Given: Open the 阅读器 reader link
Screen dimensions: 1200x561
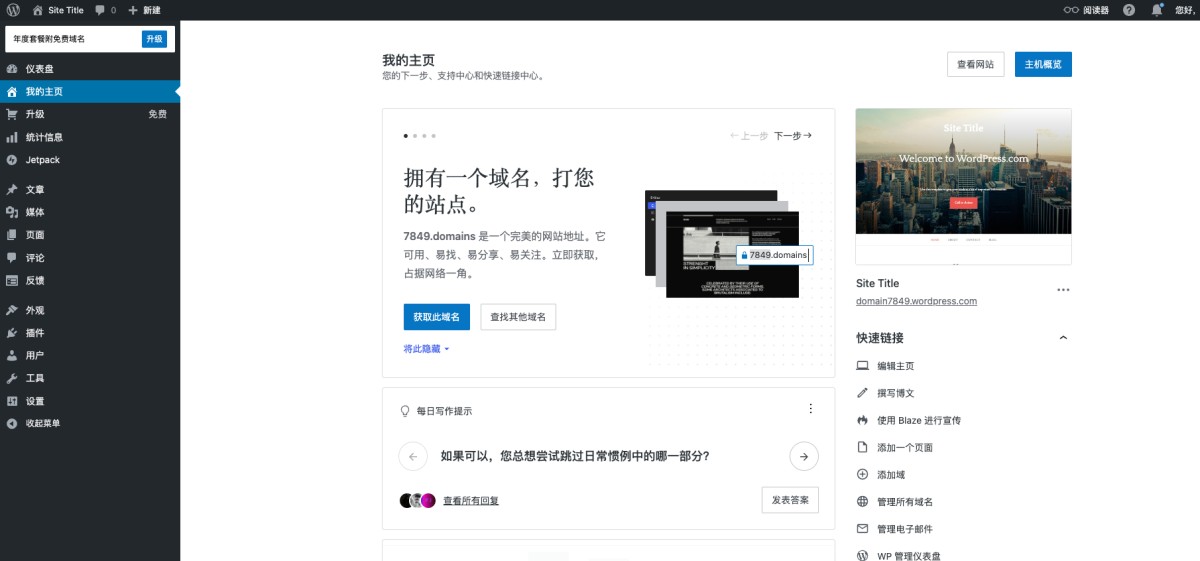Looking at the screenshot, I should click(1086, 10).
